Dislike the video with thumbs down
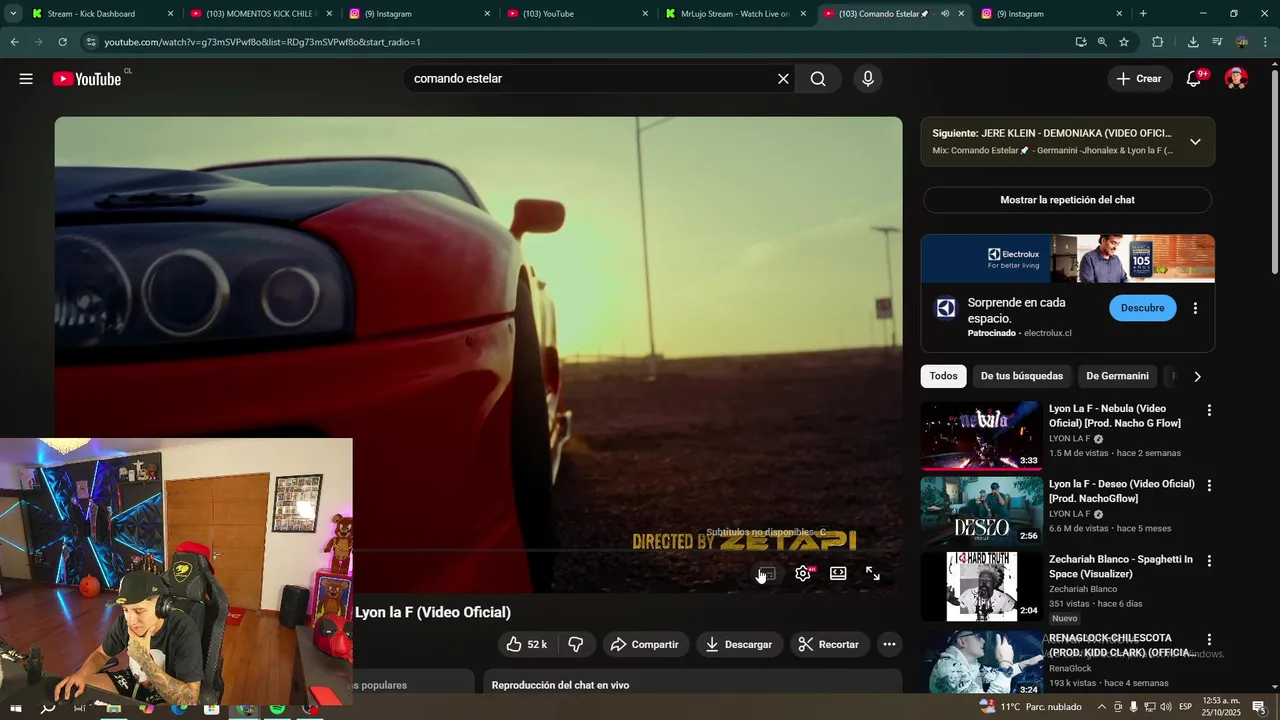 [x=575, y=644]
